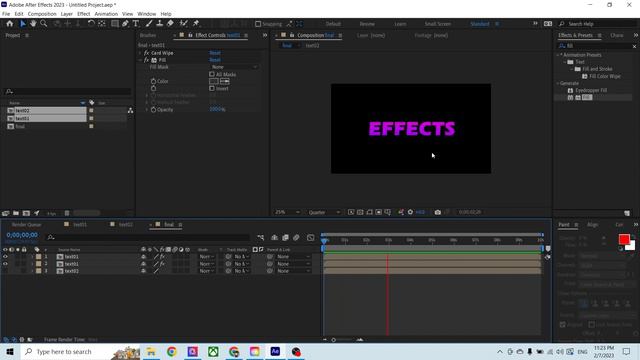This screenshot has height=360, width=640.
Task: Toggle the Snapping checkbox
Action: [x=258, y=24]
